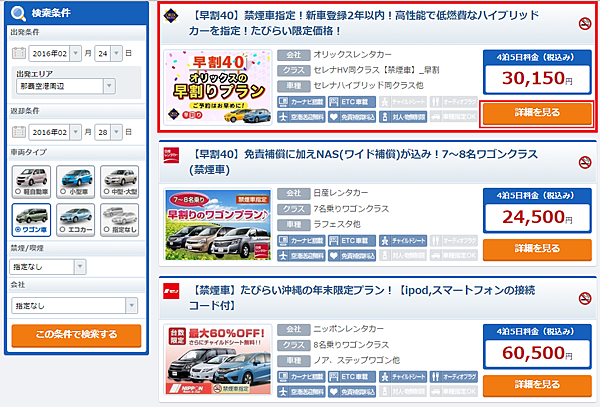Open the 【早割40】免責補償に加えNAS plan title

pyautogui.click(x=364, y=161)
